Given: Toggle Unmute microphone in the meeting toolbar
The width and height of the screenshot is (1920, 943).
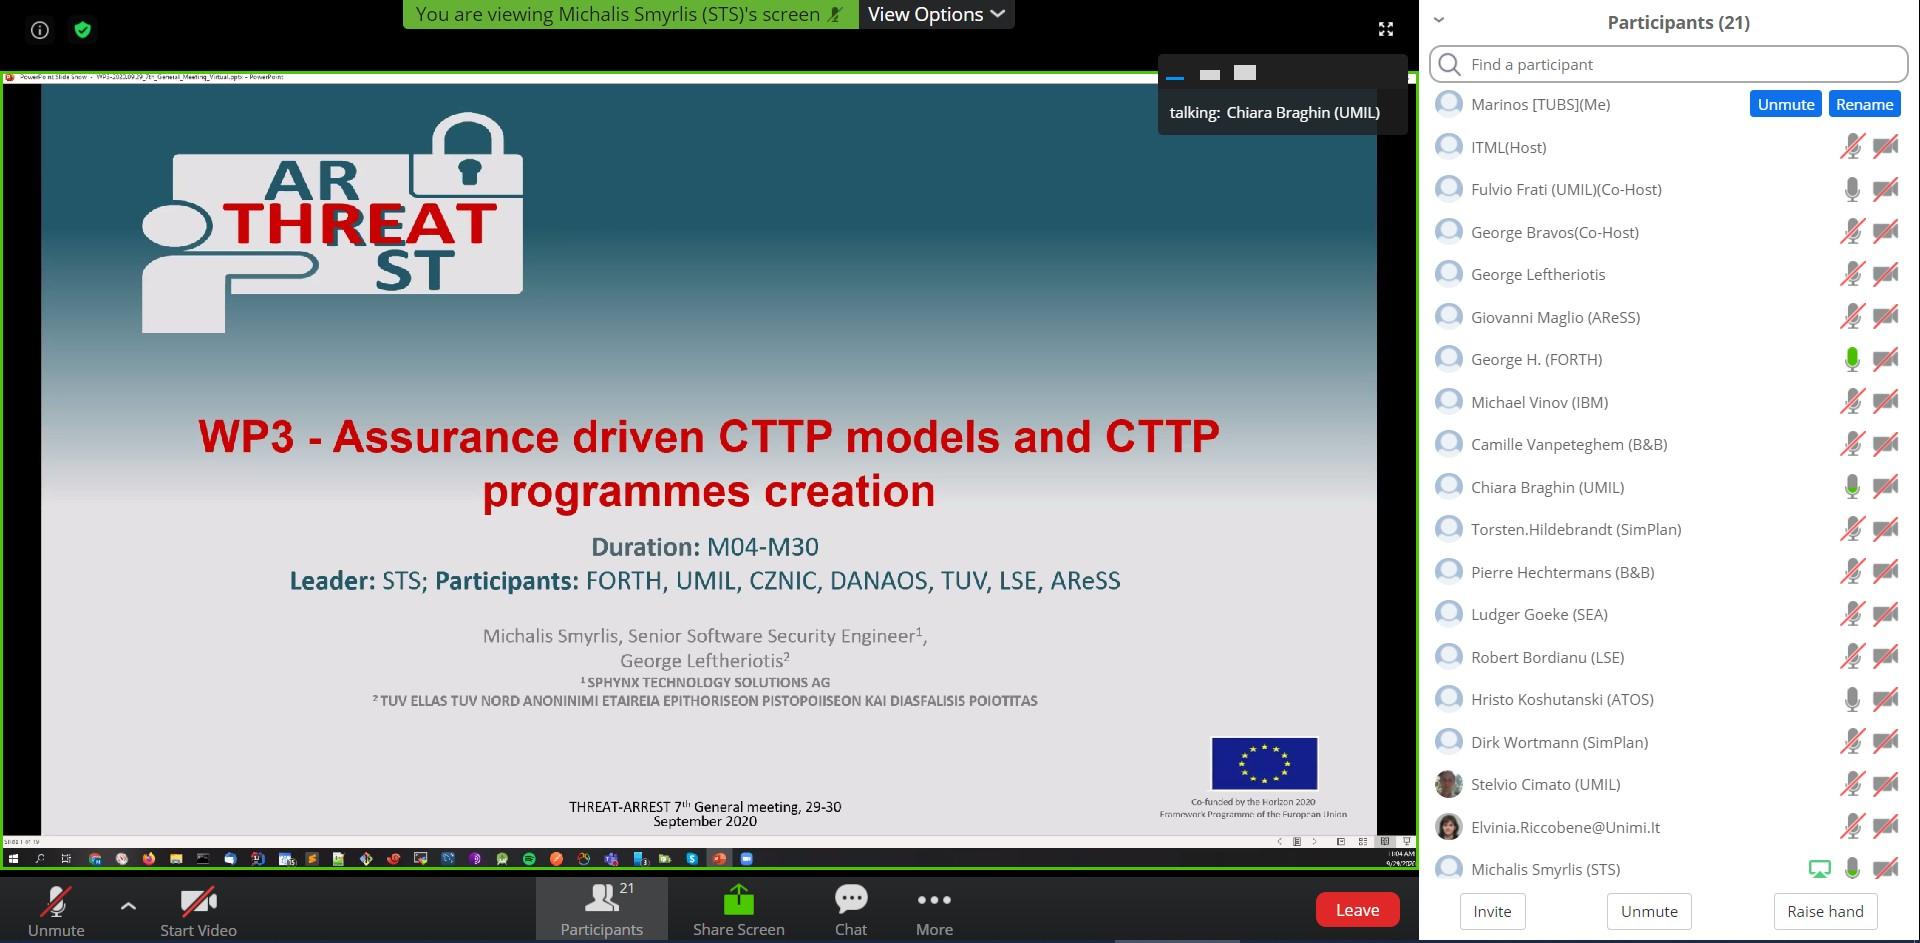Looking at the screenshot, I should point(56,910).
